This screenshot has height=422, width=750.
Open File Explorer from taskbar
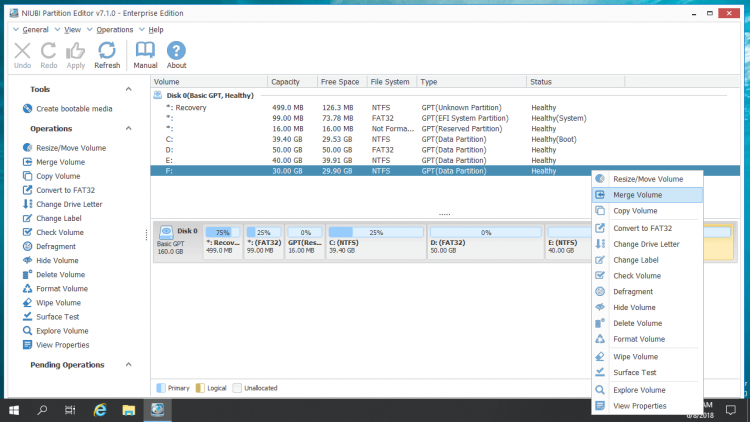[x=128, y=410]
